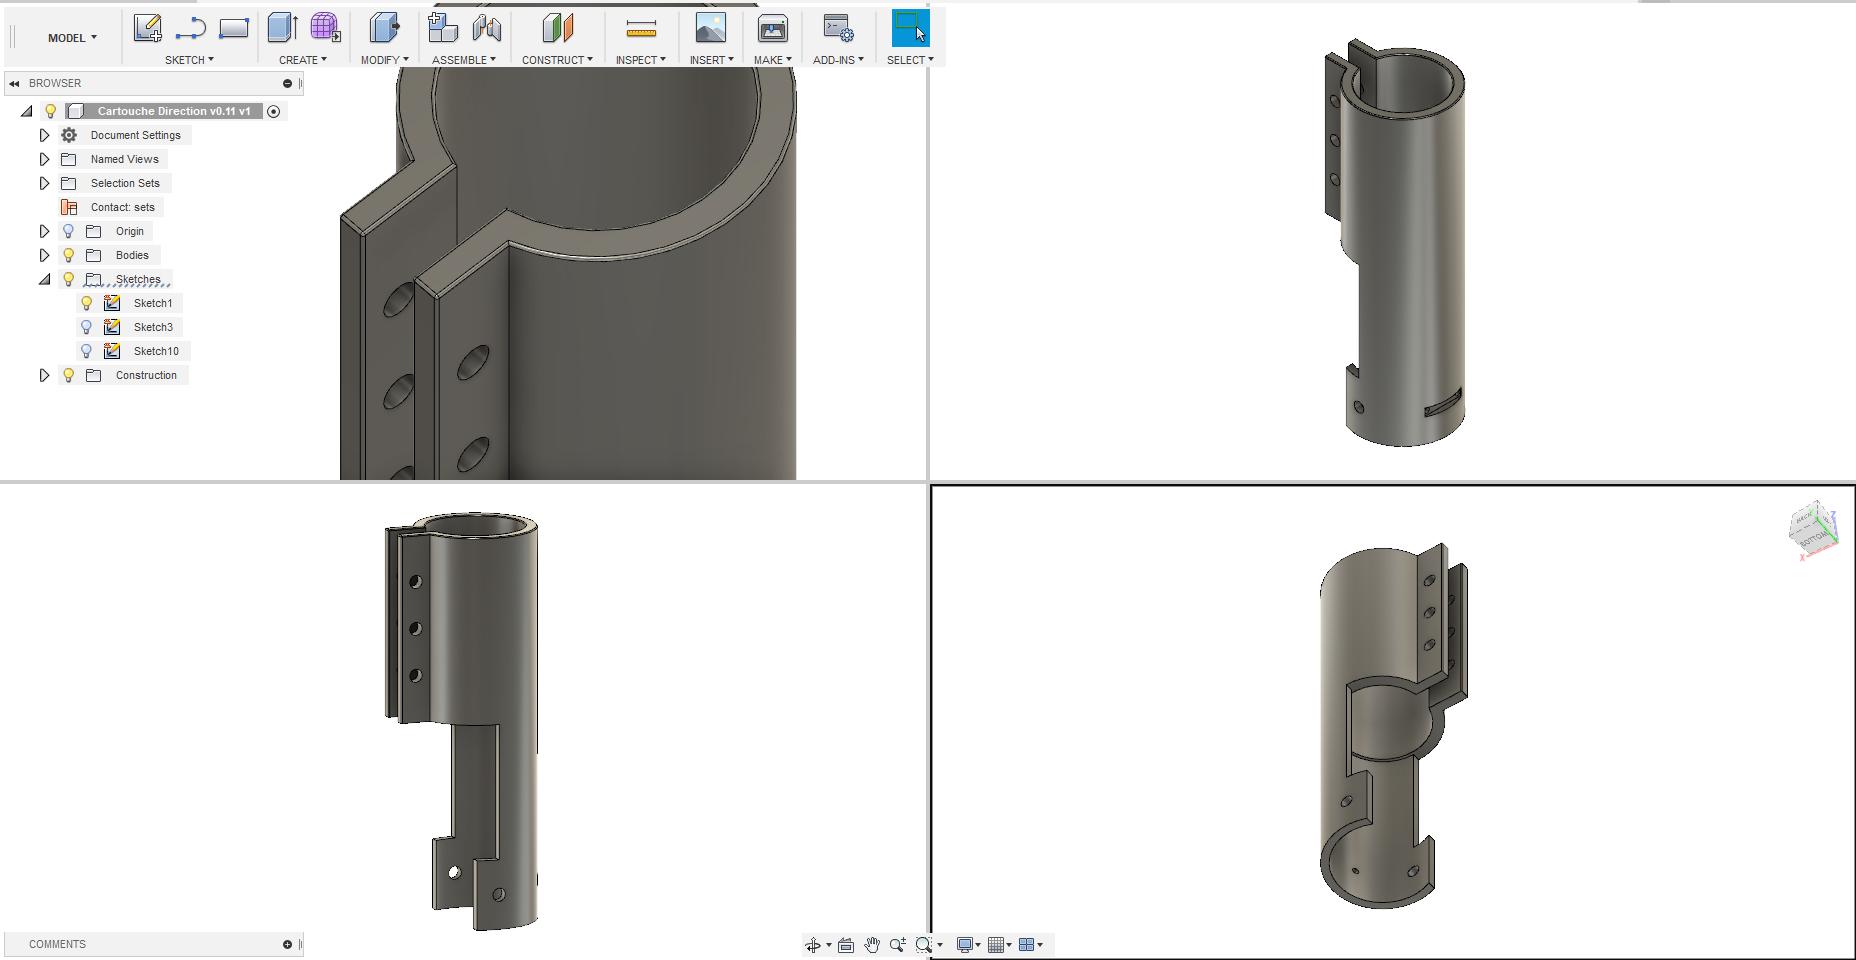Expand the Selection Sets node
The image size is (1856, 960).
tap(44, 183)
